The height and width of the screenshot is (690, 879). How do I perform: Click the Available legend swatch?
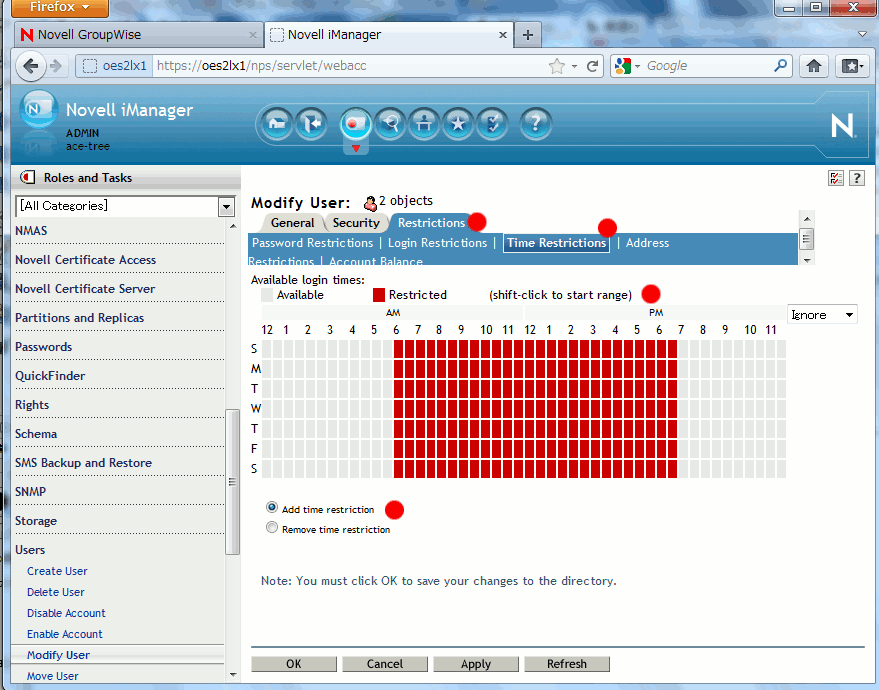click(x=267, y=295)
